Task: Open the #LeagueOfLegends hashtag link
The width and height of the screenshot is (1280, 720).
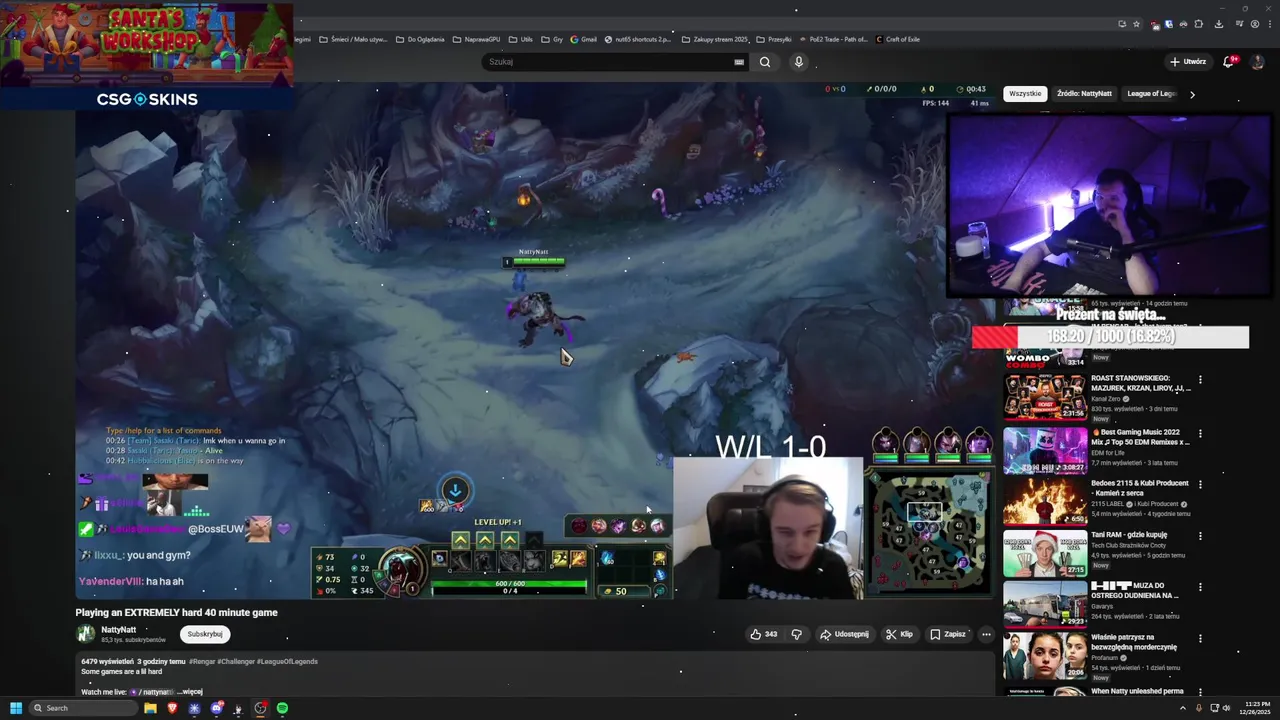Action: point(287,662)
